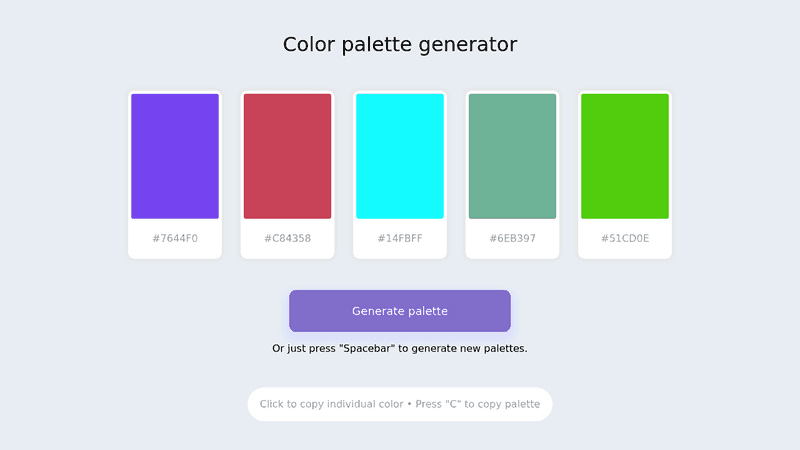
Task: Click the #51CD0E hex code text
Action: [625, 238]
